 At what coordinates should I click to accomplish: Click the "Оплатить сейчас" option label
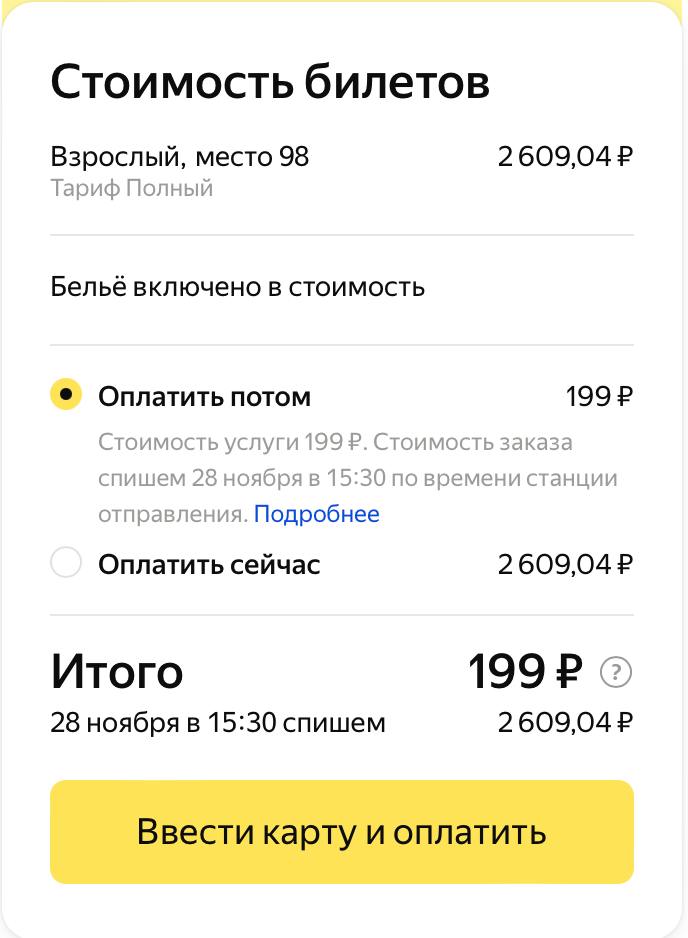pos(209,565)
